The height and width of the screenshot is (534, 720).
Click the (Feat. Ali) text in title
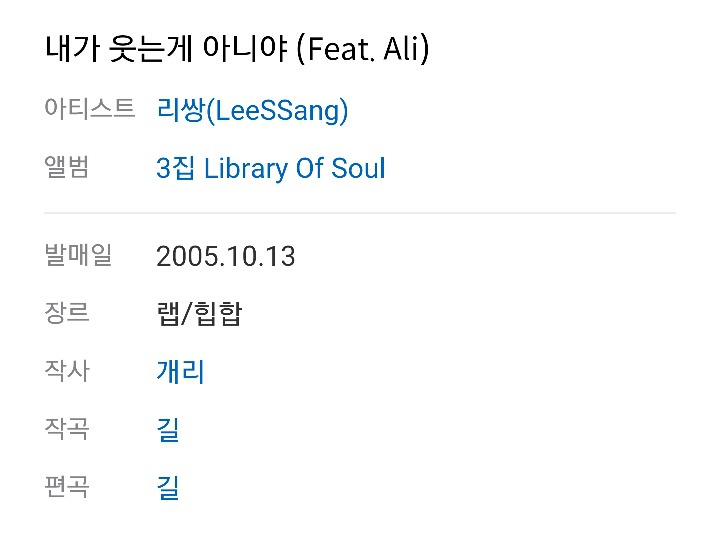pos(363,49)
